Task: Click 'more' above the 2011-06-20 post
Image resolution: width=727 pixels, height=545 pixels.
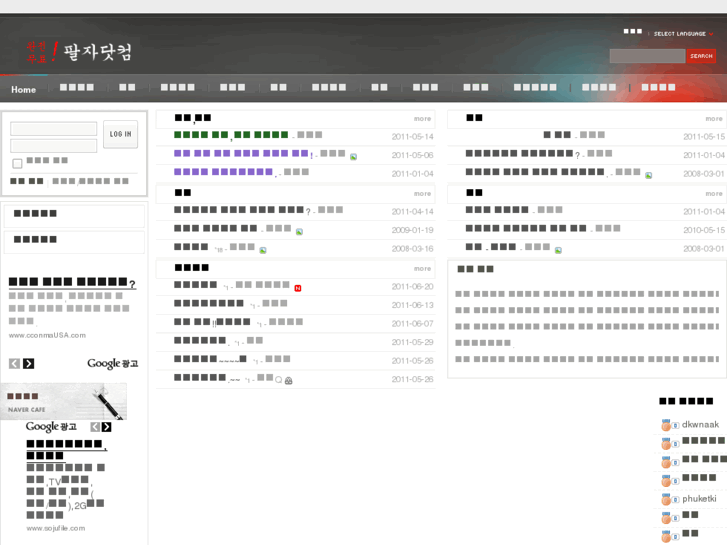Action: 422,269
